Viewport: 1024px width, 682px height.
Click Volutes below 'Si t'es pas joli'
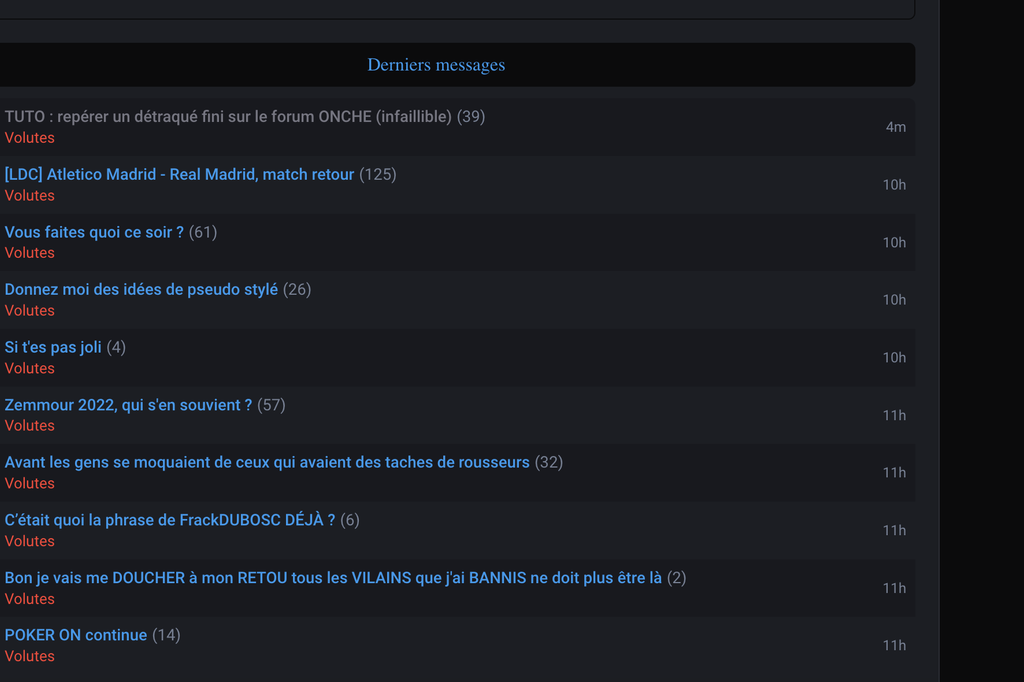[x=30, y=369]
